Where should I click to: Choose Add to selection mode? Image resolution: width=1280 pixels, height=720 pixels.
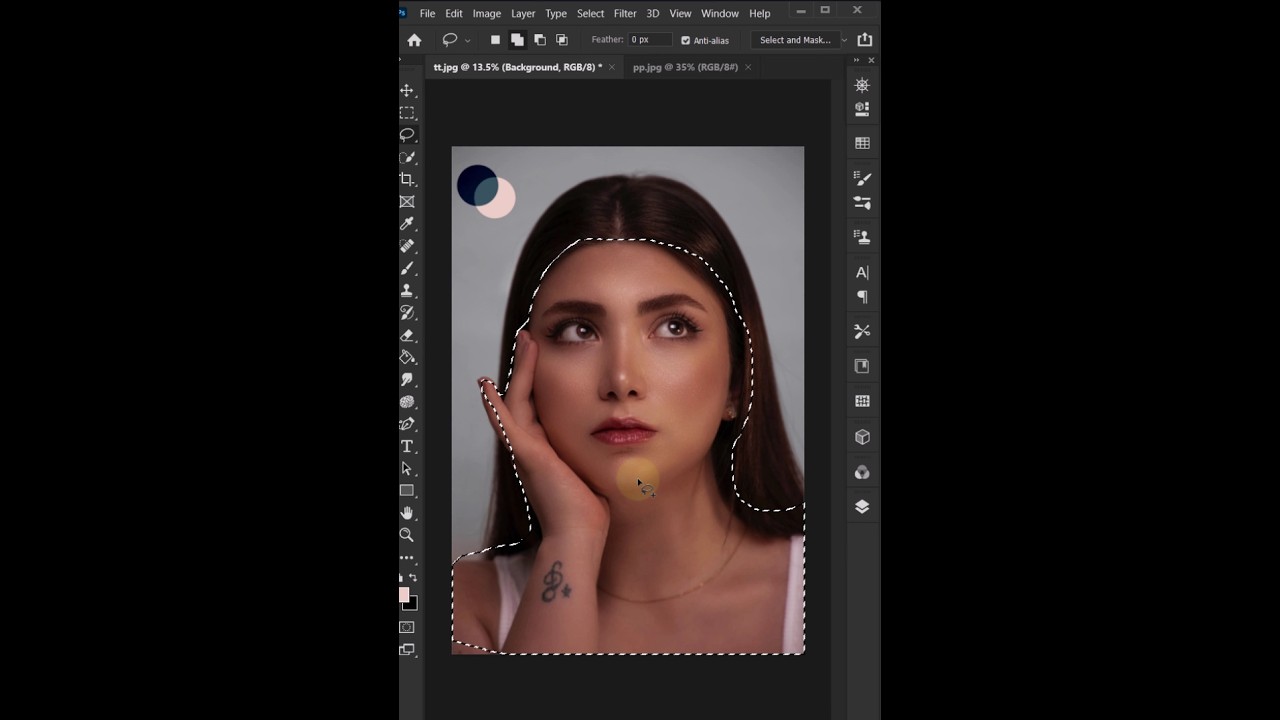[x=517, y=40]
